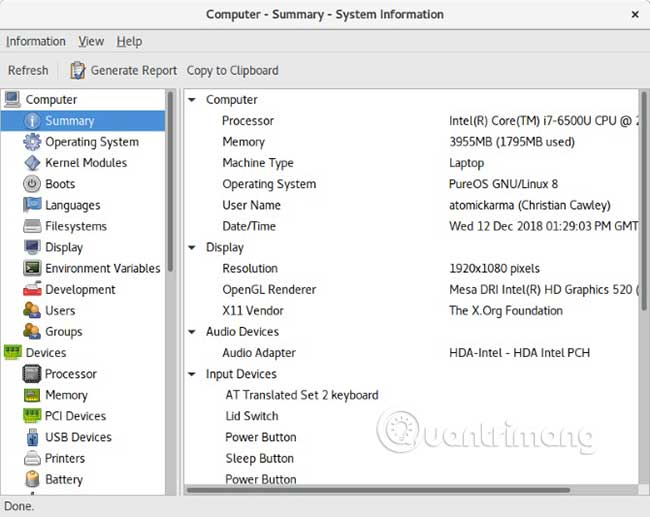Screen dimensions: 650x517
Task: Click the sidebar vertical scrollbar
Action: 170,182
